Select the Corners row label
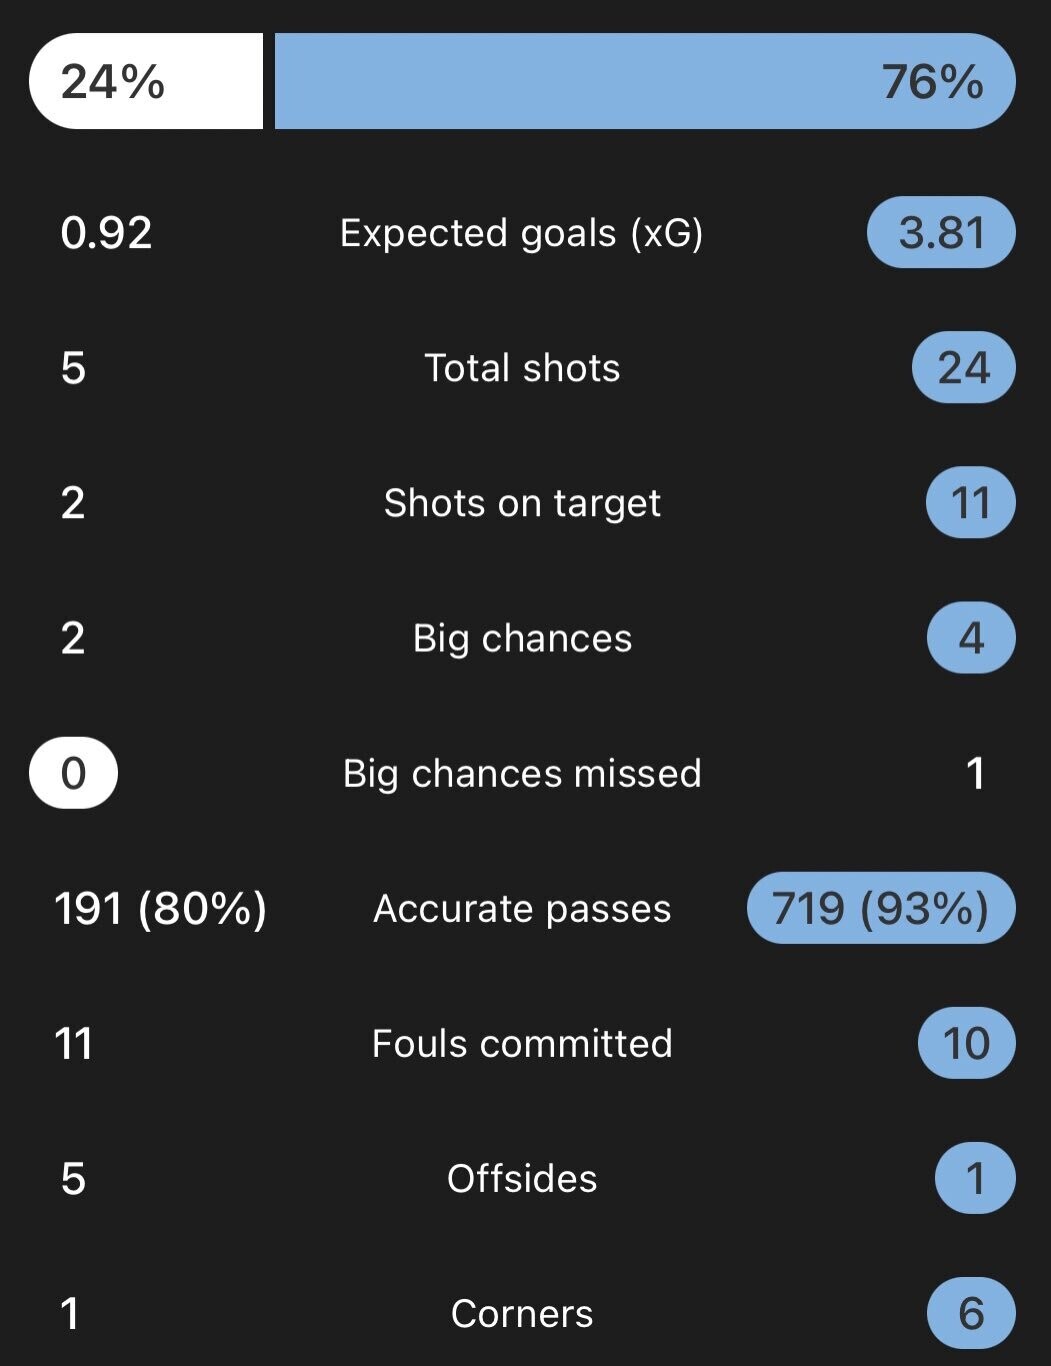 point(521,1313)
